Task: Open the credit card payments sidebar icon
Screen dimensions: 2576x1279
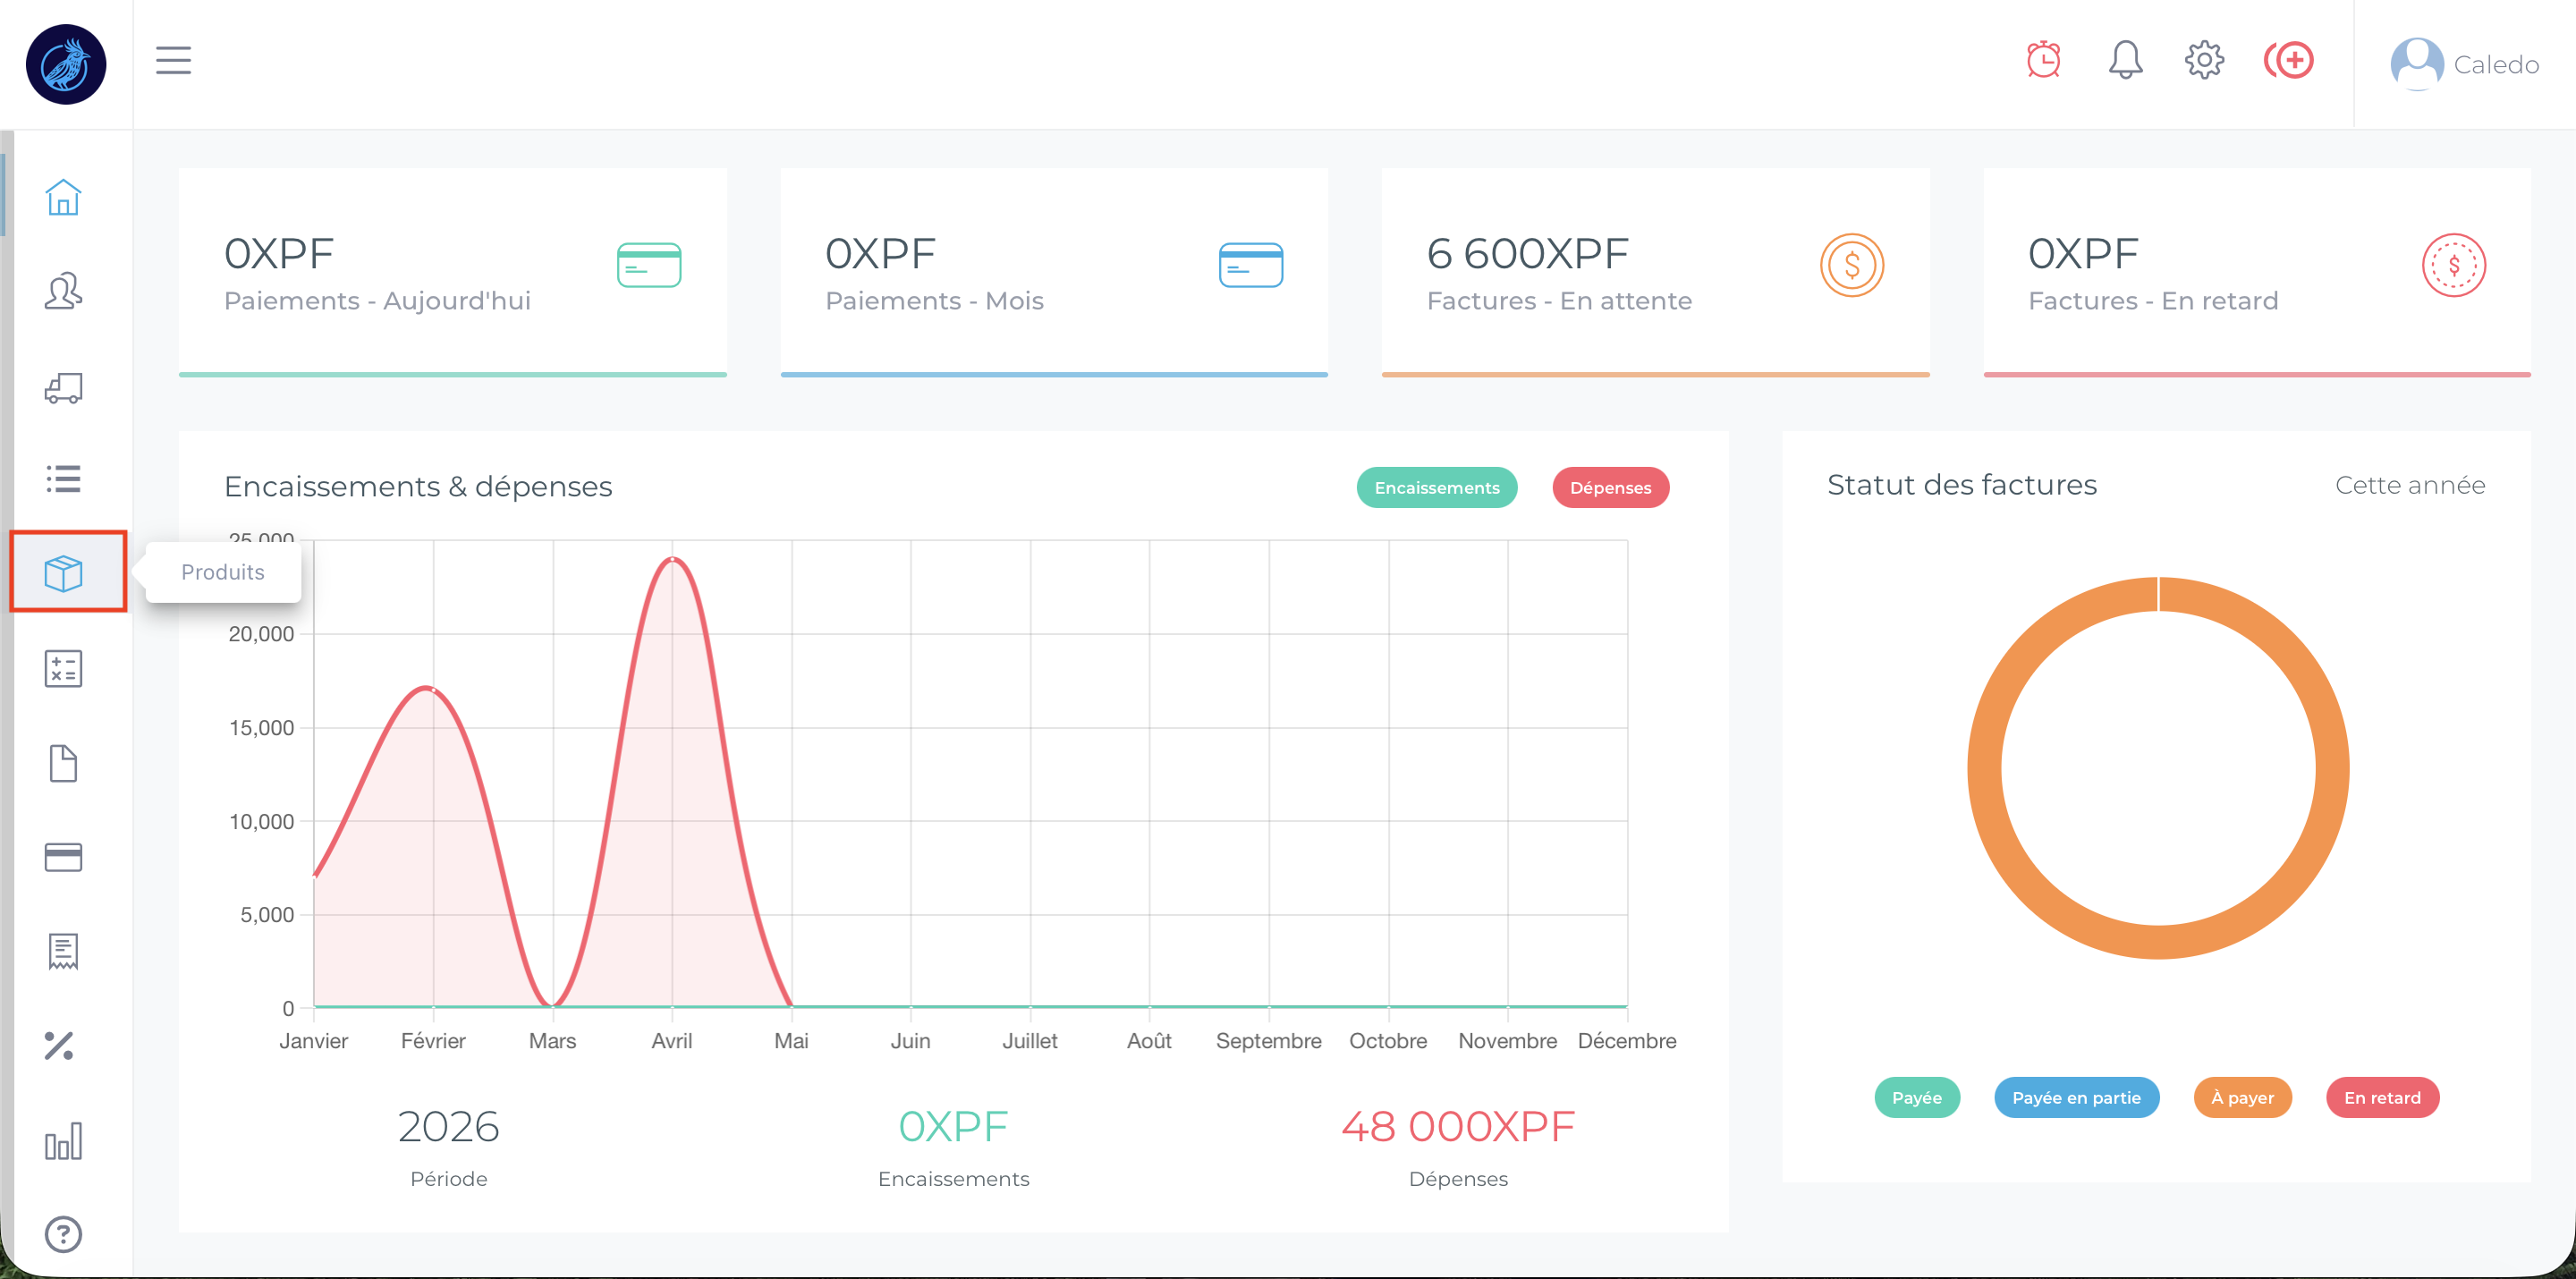Action: (x=63, y=857)
